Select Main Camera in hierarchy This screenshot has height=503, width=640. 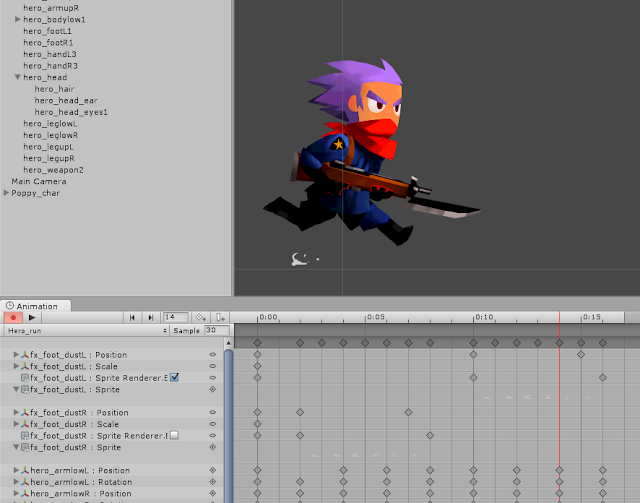tap(38, 181)
